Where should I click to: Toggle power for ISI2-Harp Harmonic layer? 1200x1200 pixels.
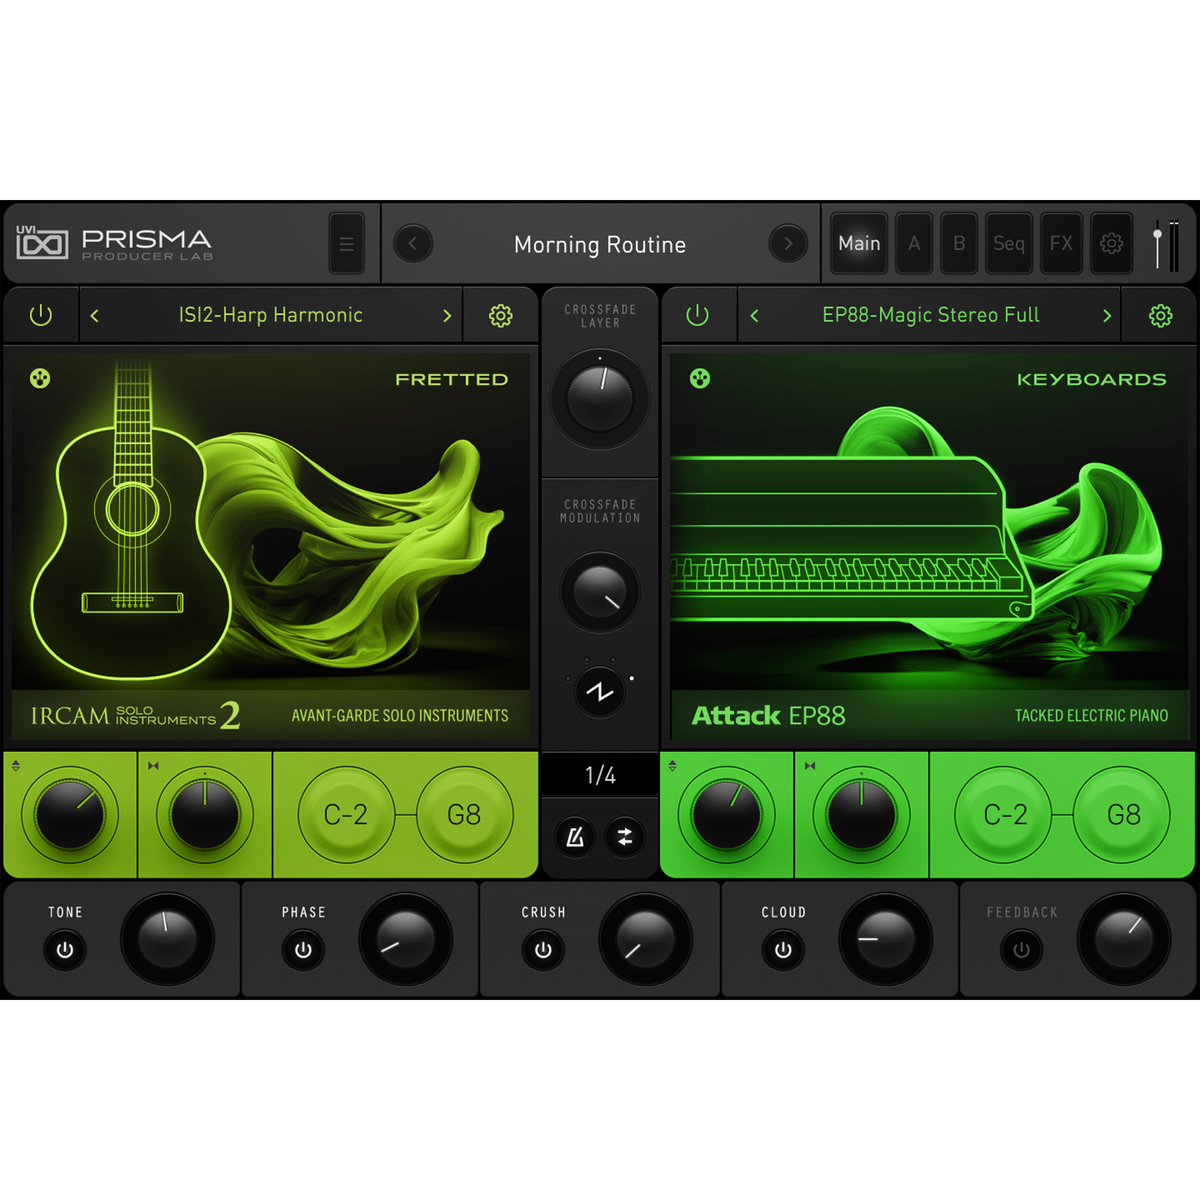click(x=41, y=316)
